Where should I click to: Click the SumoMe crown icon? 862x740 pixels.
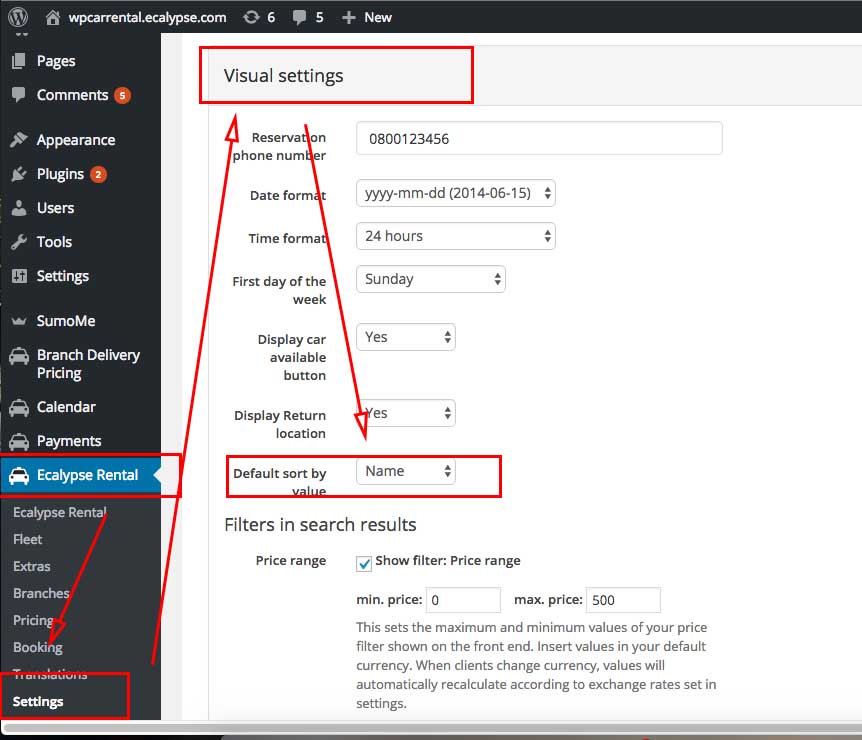pyautogui.click(x=19, y=321)
